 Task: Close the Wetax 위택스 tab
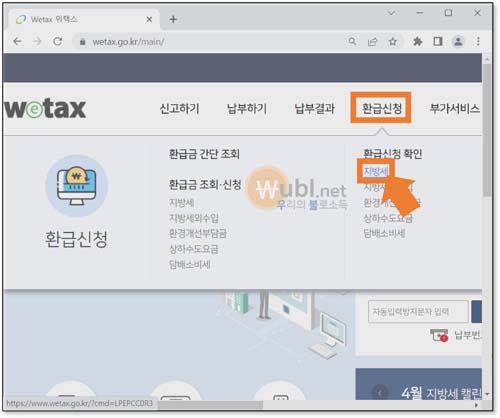[149, 19]
